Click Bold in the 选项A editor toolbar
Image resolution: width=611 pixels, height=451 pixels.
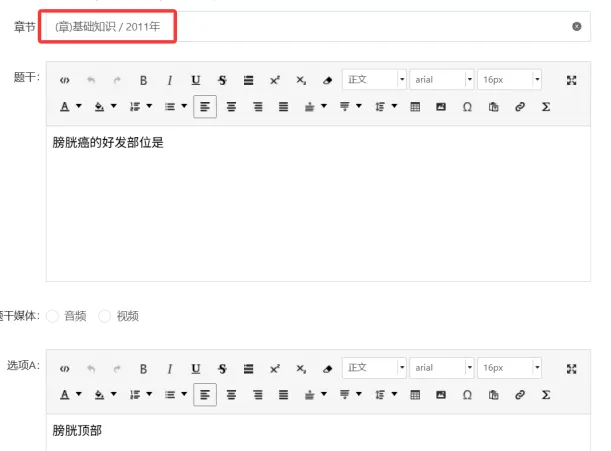[143, 369]
